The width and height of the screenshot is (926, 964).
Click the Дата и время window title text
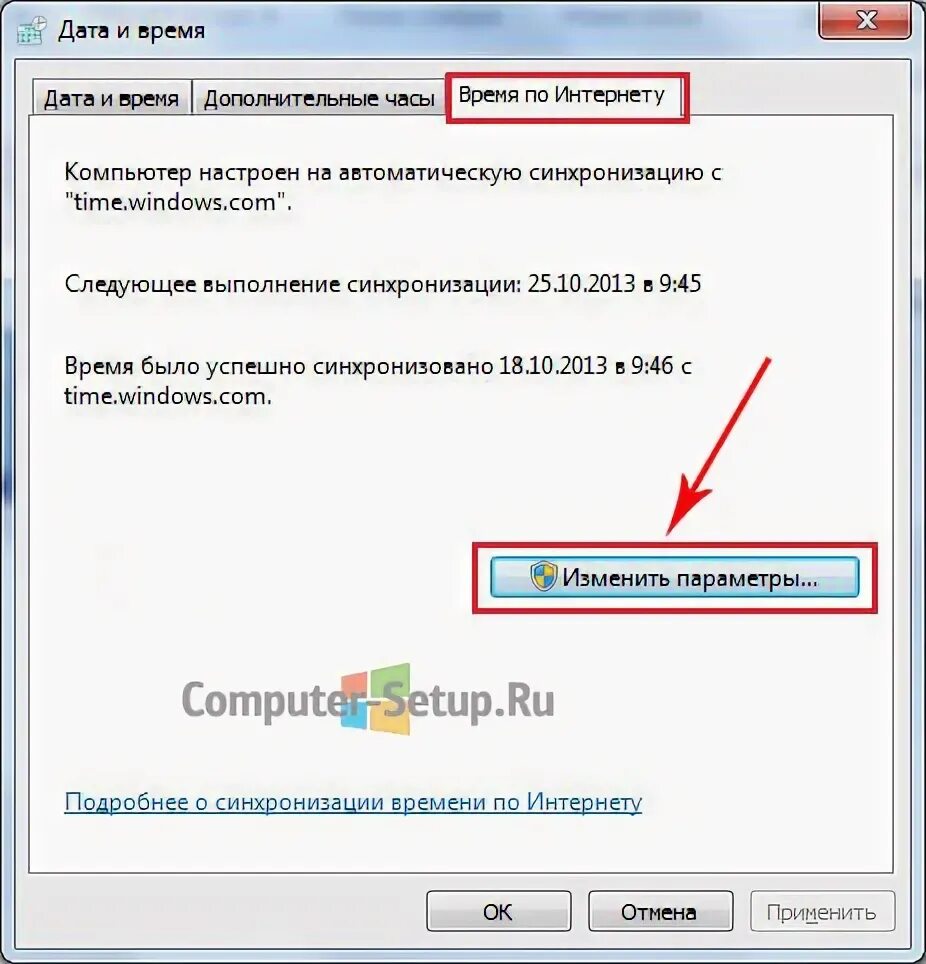[x=131, y=31]
